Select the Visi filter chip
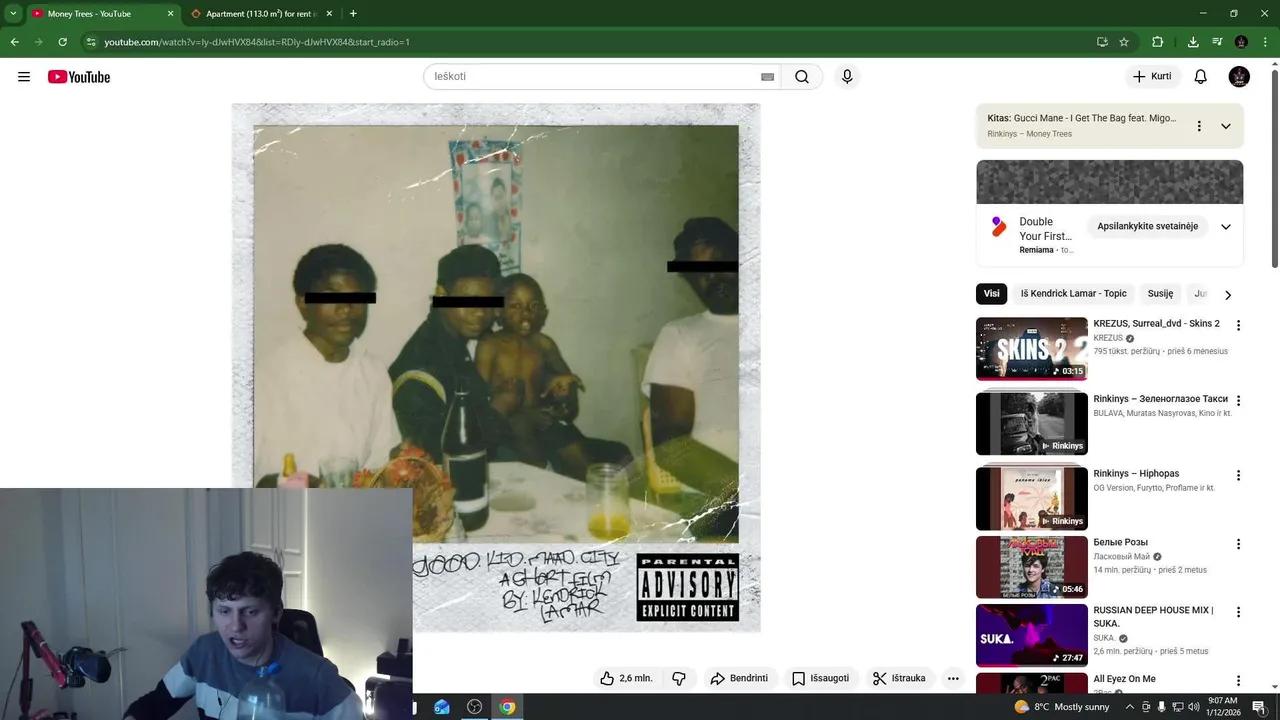The image size is (1280, 720). pos(991,293)
